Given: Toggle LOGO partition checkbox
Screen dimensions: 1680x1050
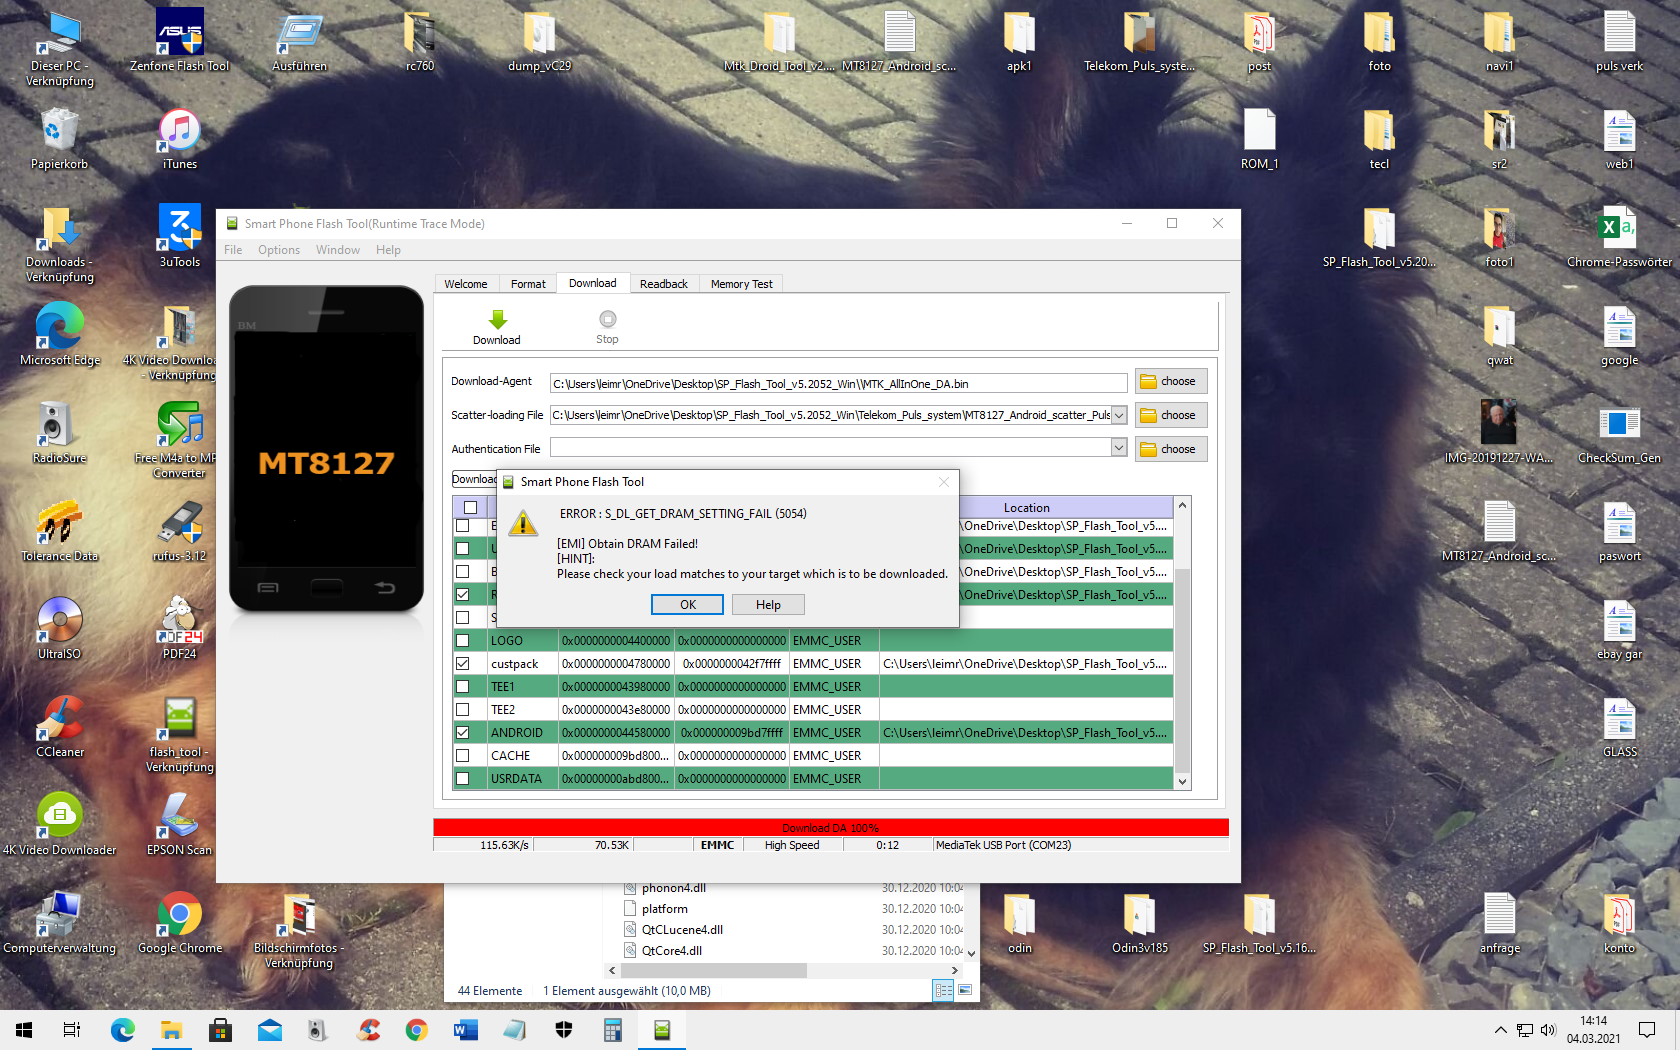Looking at the screenshot, I should coord(463,640).
